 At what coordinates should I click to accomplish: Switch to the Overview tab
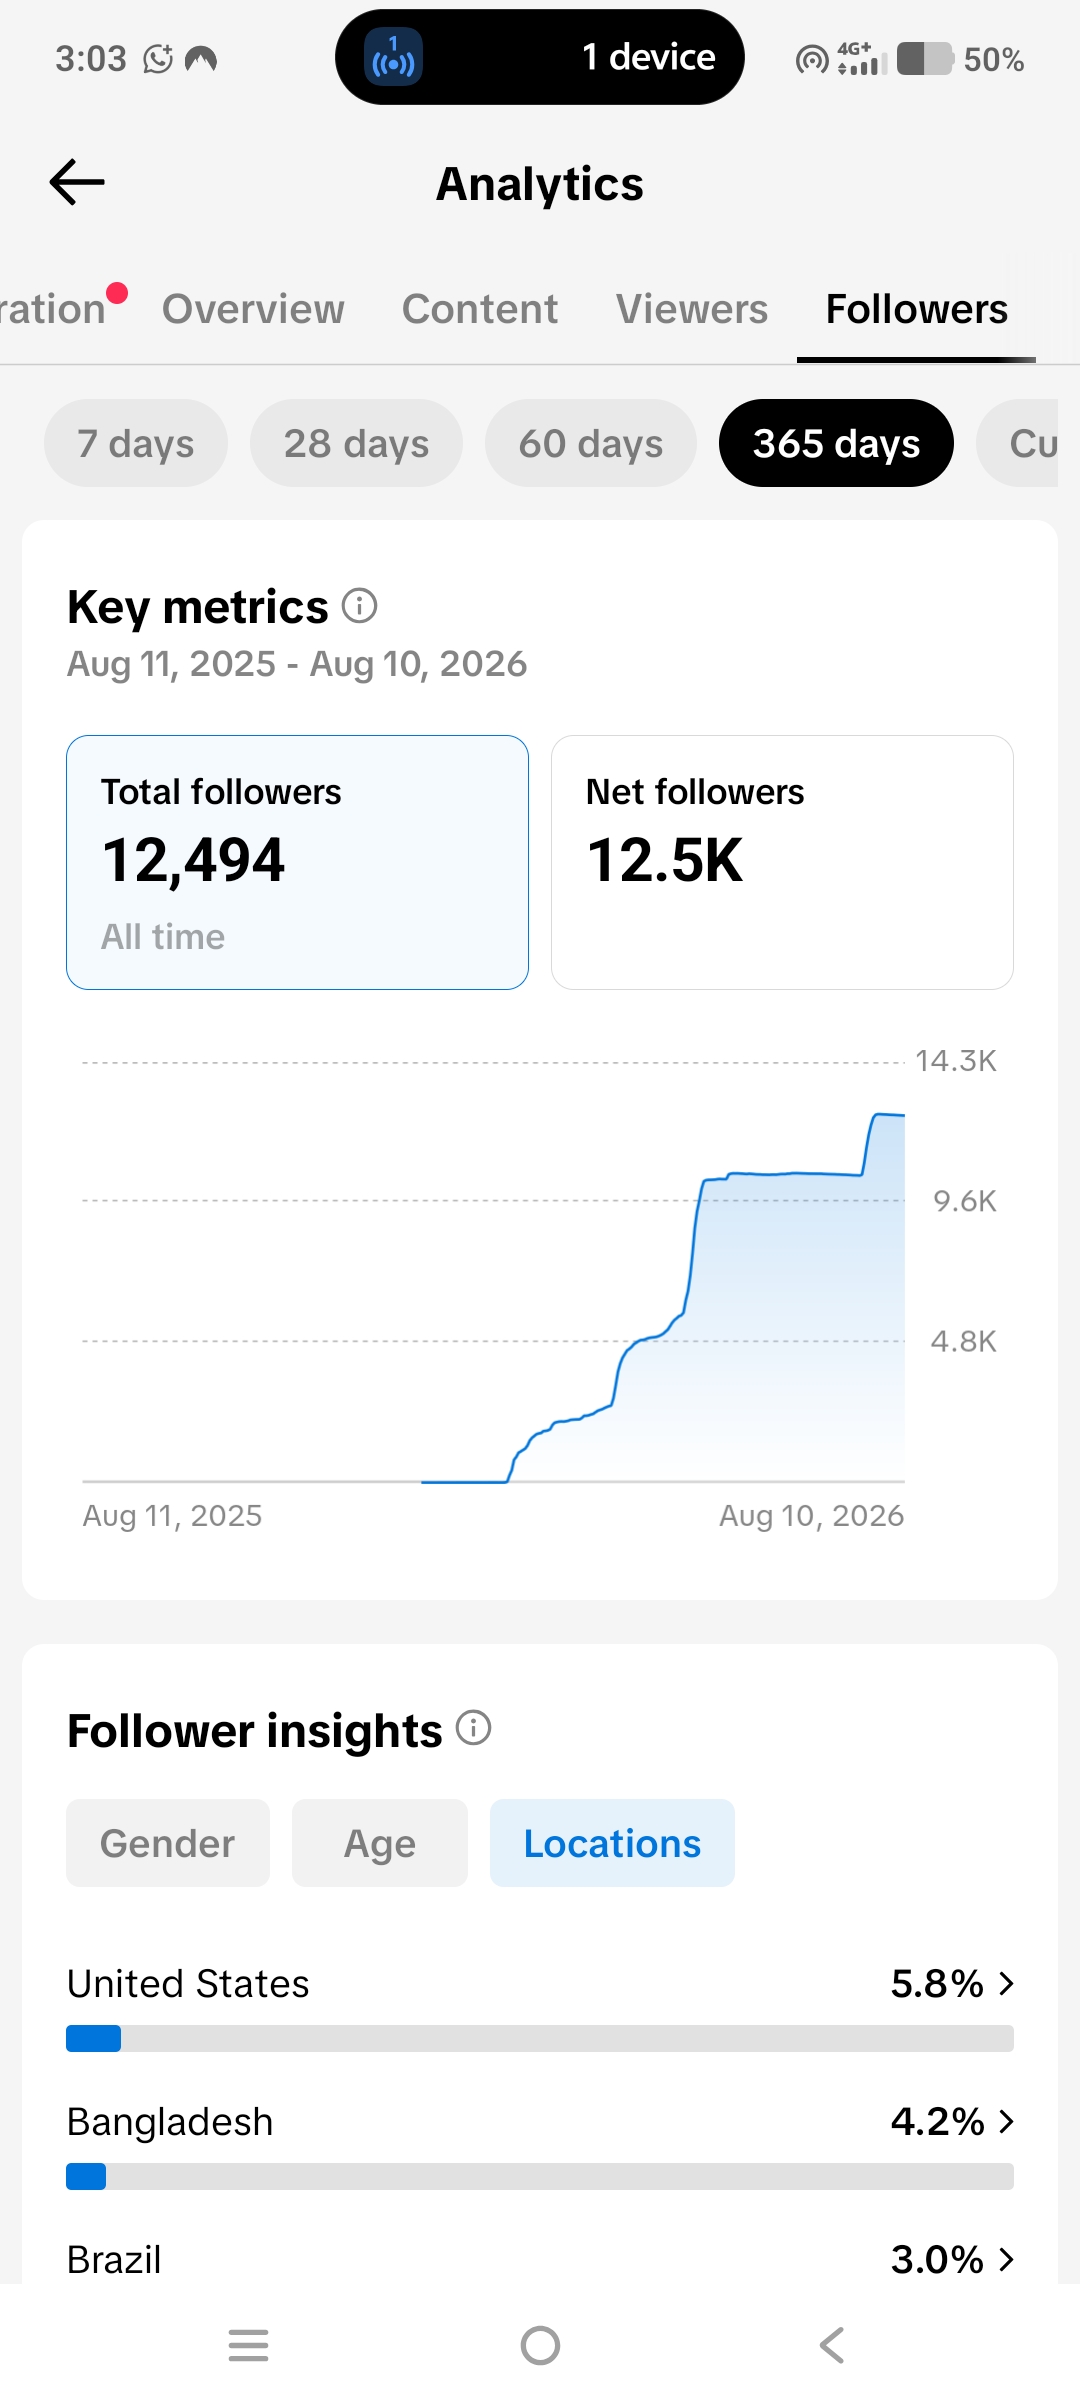(253, 309)
